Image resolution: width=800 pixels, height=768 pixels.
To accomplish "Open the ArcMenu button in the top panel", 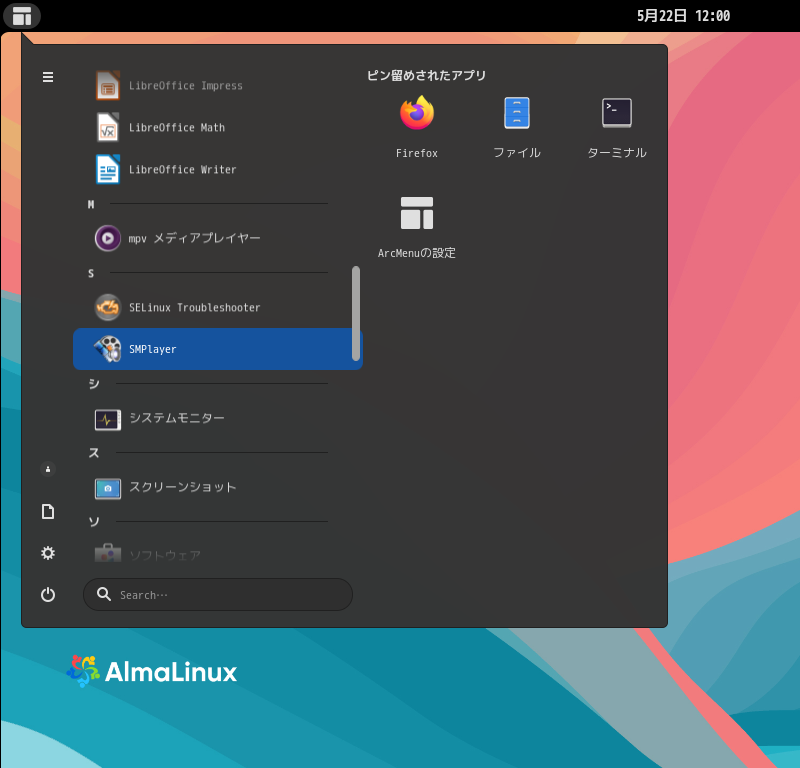I will (22, 16).
